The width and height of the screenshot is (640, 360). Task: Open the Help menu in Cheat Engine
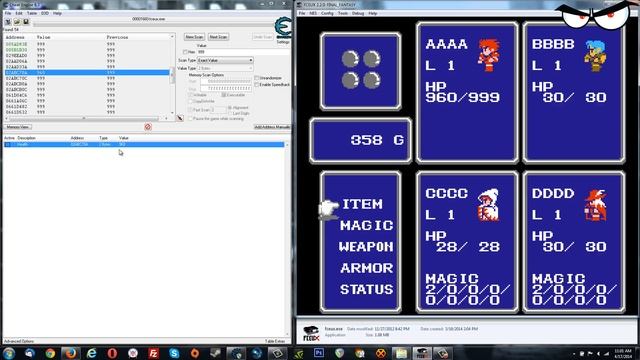point(57,13)
